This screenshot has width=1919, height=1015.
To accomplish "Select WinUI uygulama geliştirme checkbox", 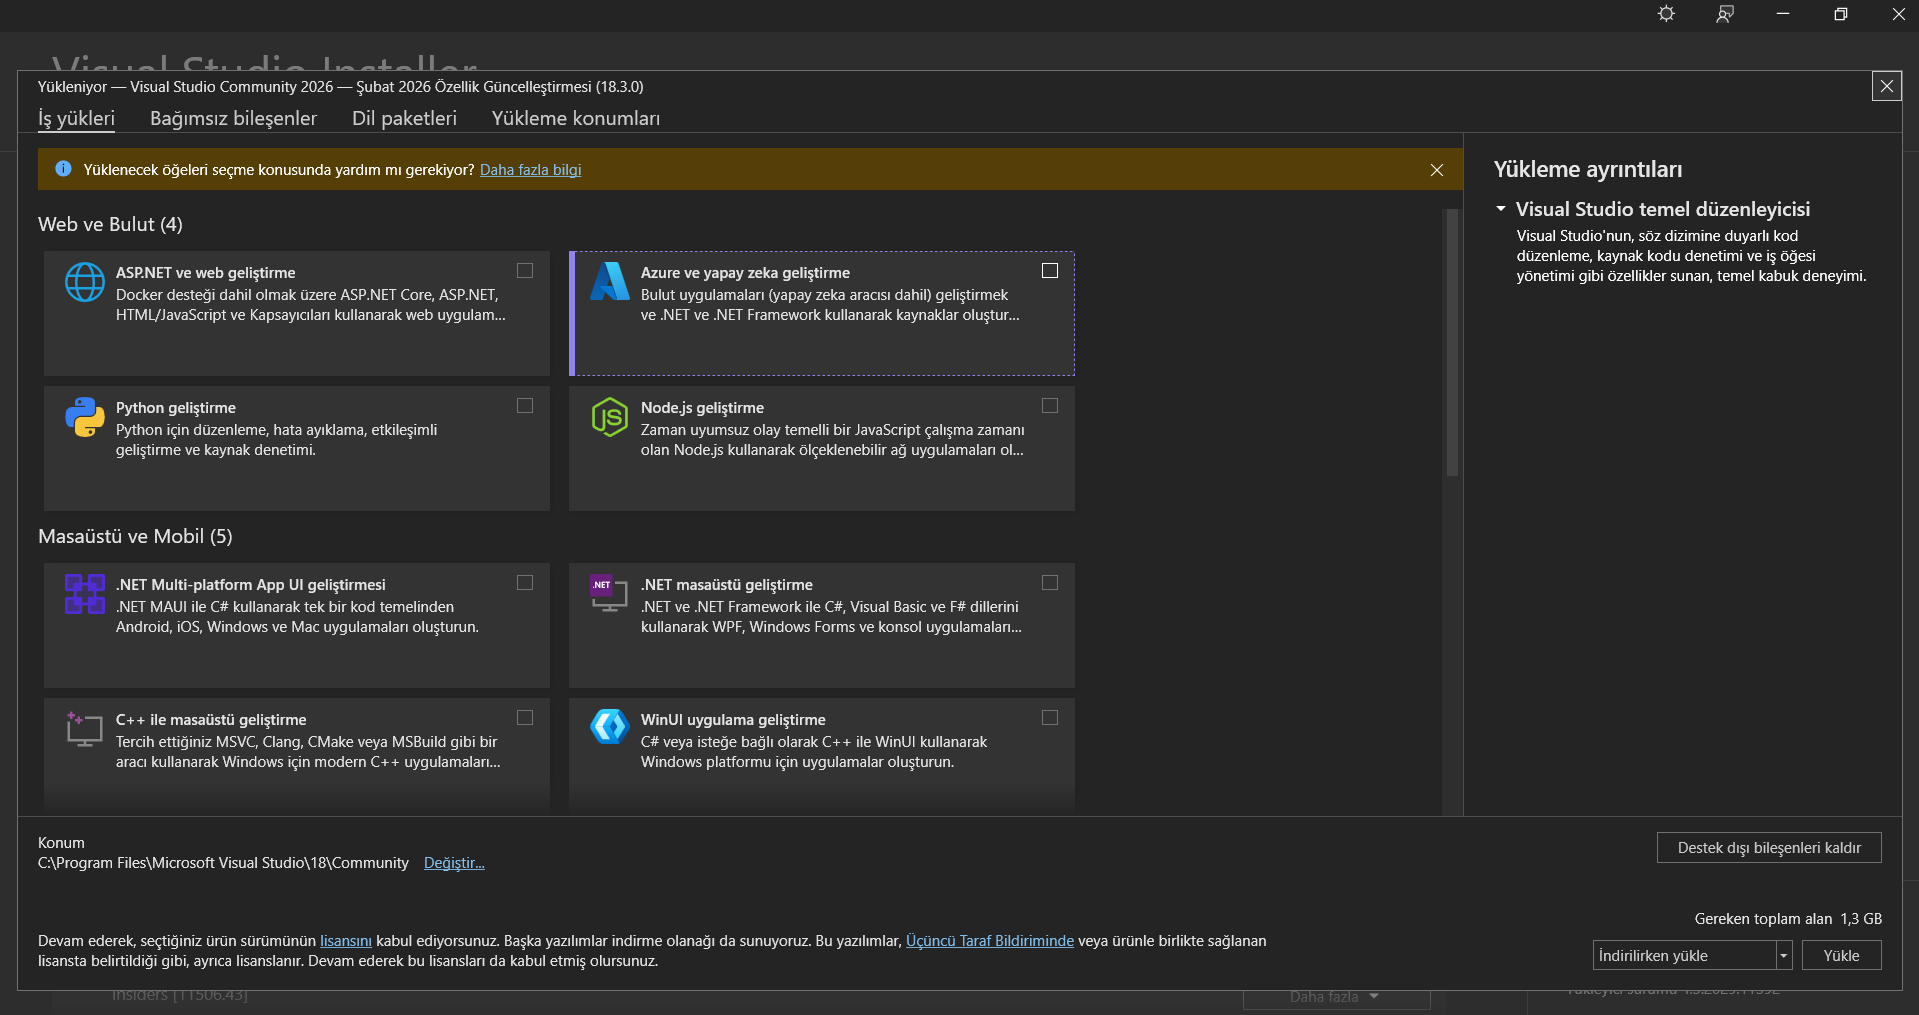I will 1050,718.
